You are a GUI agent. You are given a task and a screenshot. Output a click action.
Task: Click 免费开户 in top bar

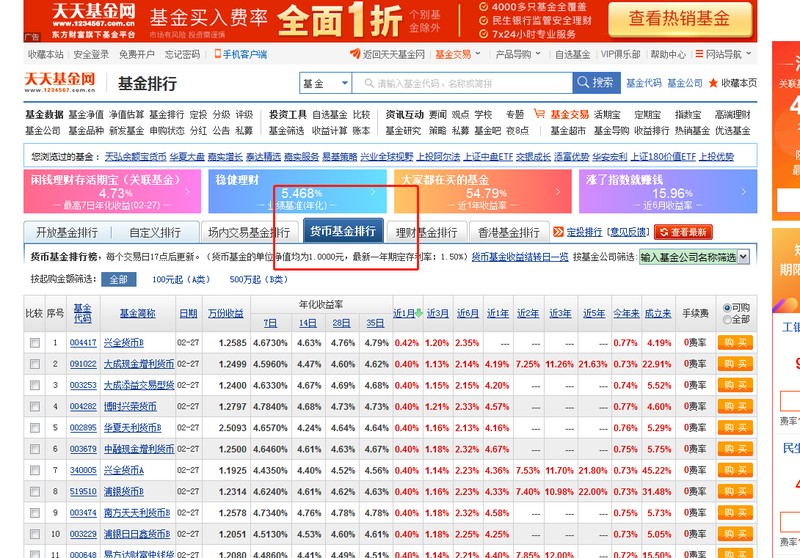coord(136,54)
